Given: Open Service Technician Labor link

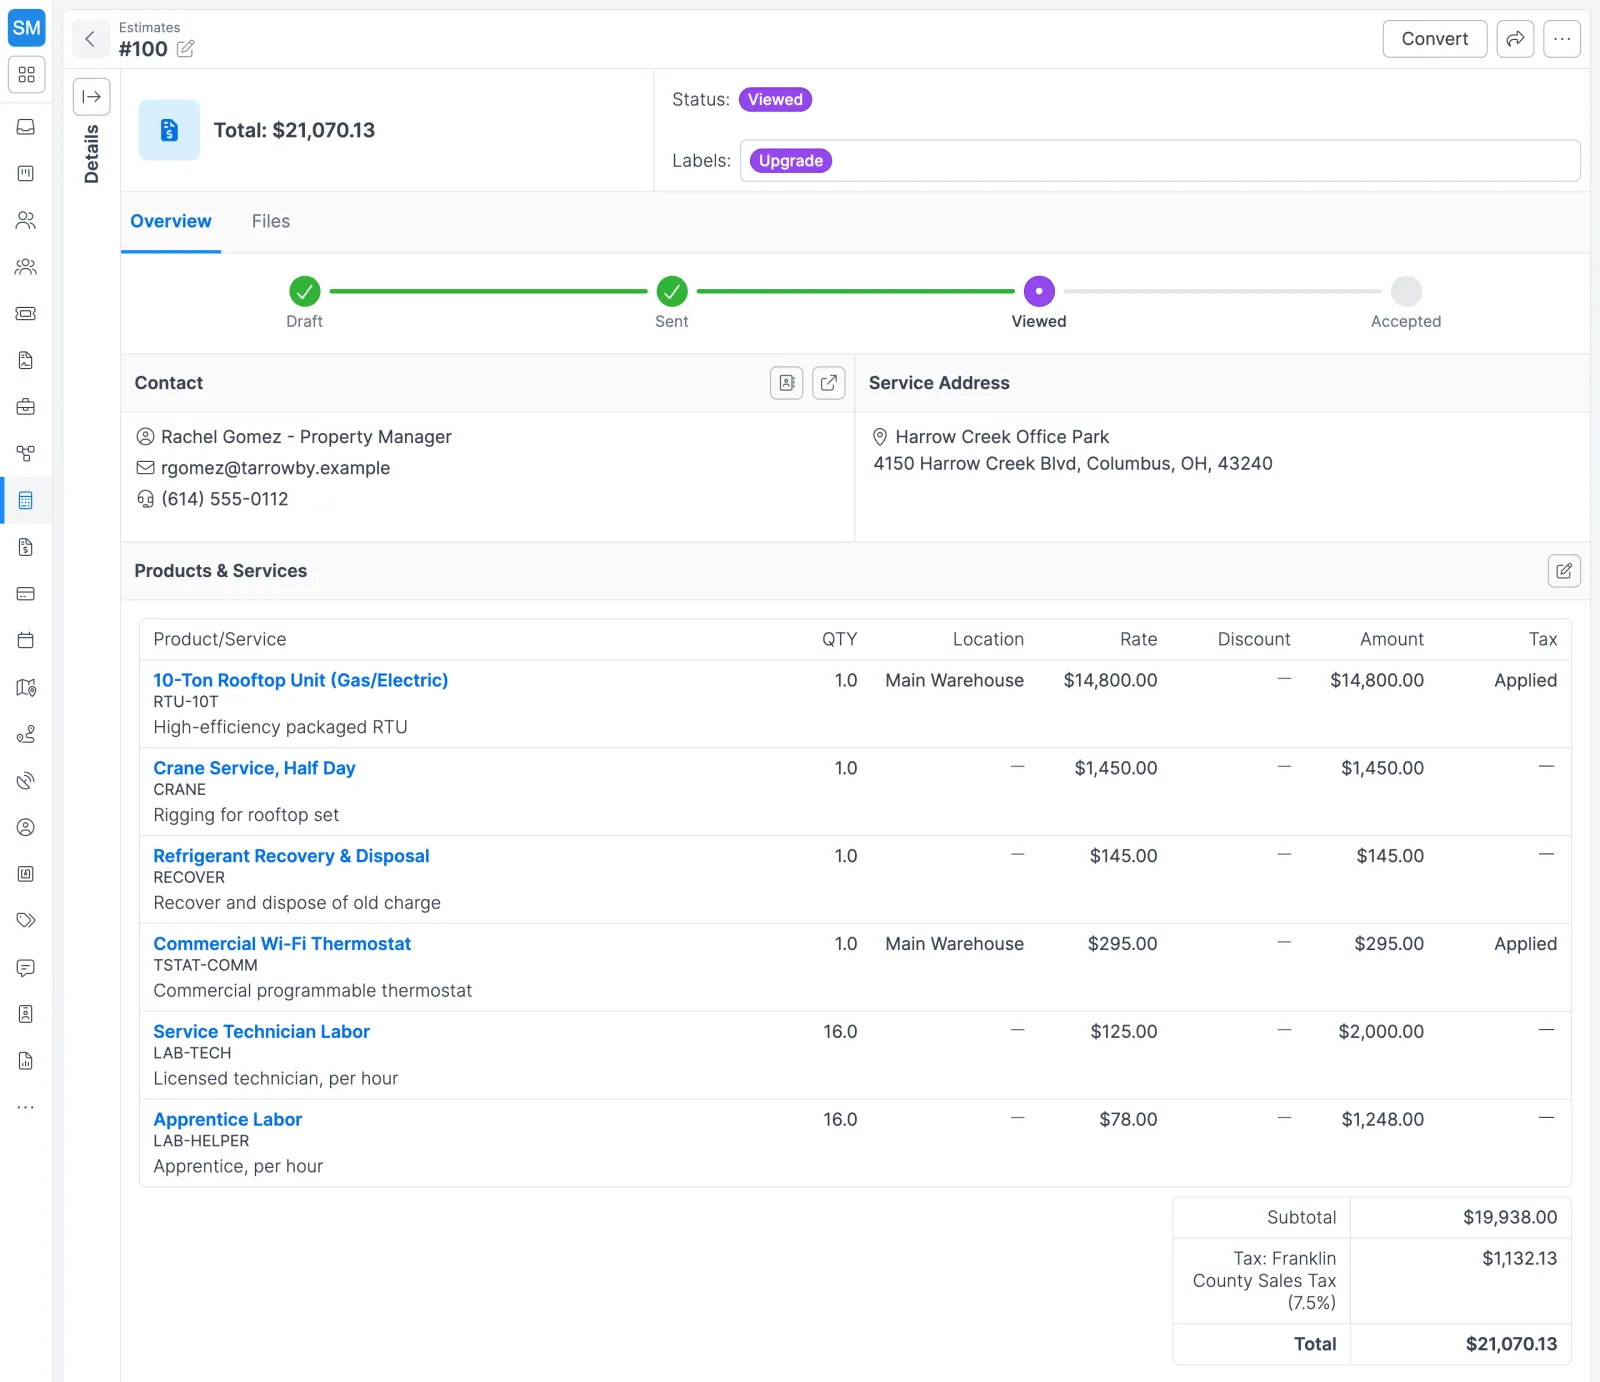Looking at the screenshot, I should point(261,1031).
